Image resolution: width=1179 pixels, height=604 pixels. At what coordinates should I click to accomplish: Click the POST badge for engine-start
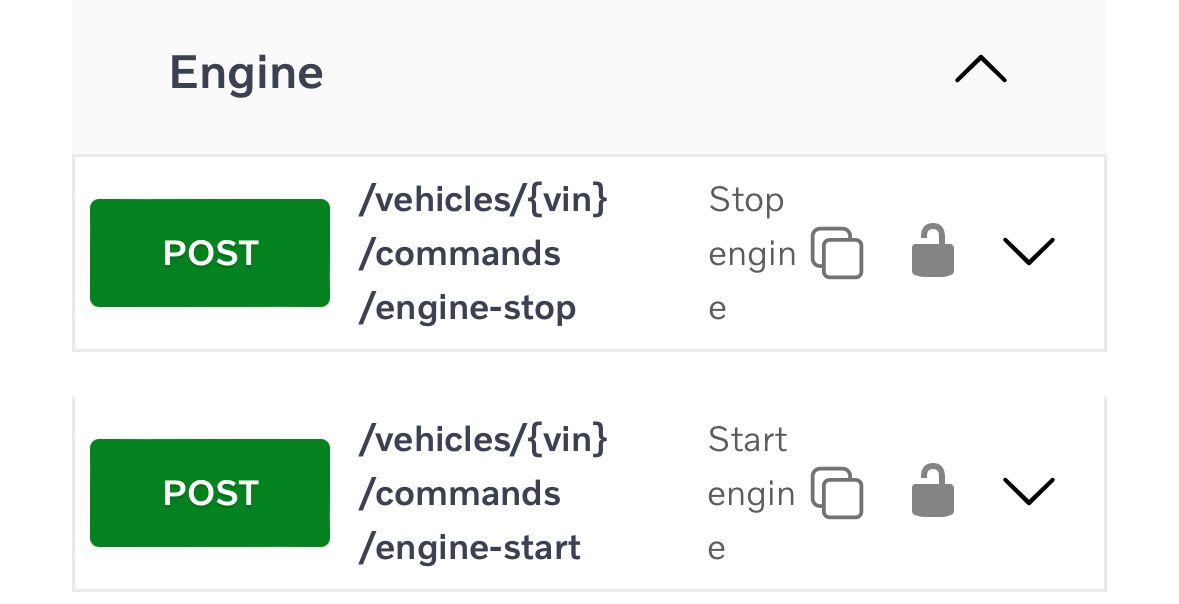point(209,493)
